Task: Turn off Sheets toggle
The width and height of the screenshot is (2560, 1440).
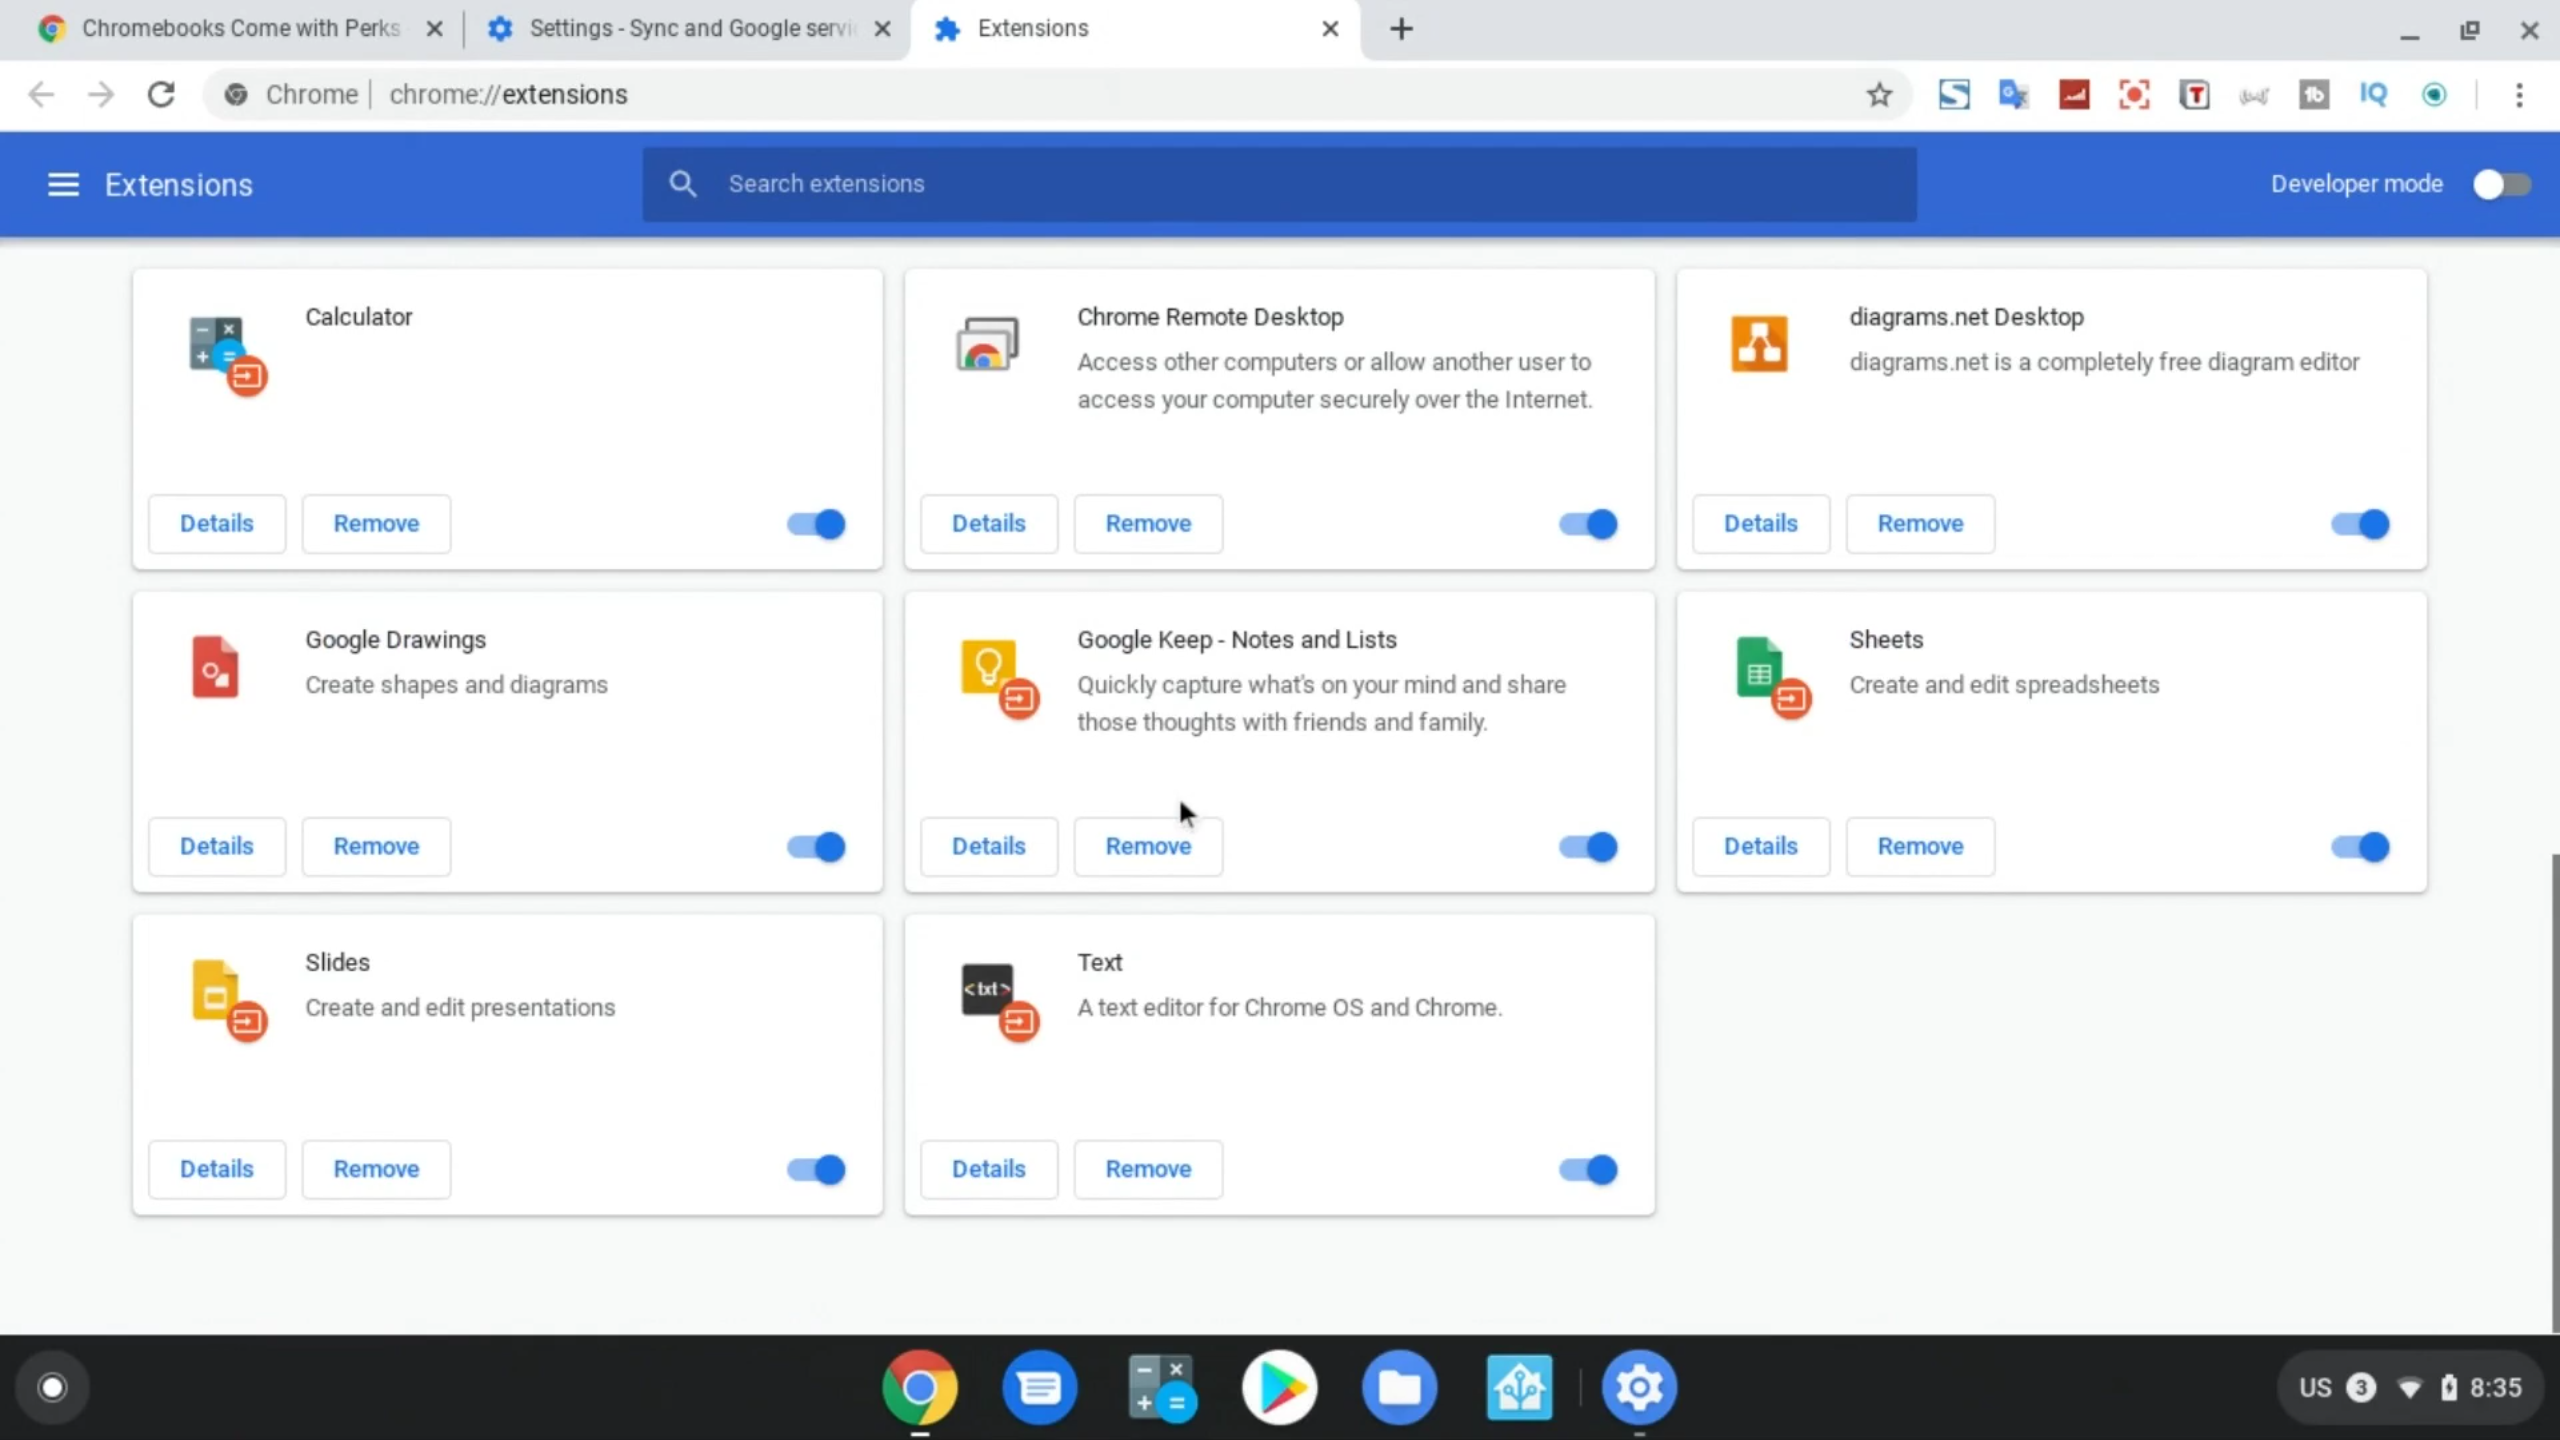Action: click(2360, 847)
